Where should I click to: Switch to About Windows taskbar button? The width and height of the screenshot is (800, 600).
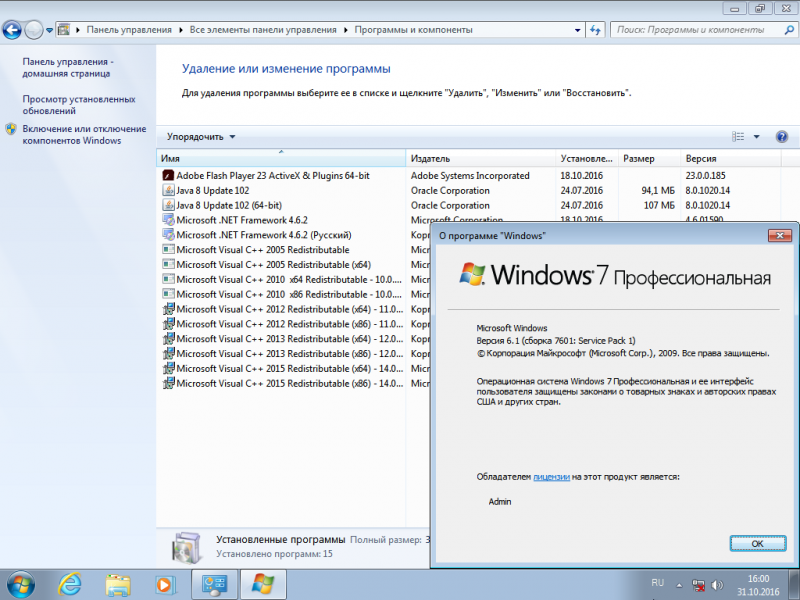click(263, 585)
